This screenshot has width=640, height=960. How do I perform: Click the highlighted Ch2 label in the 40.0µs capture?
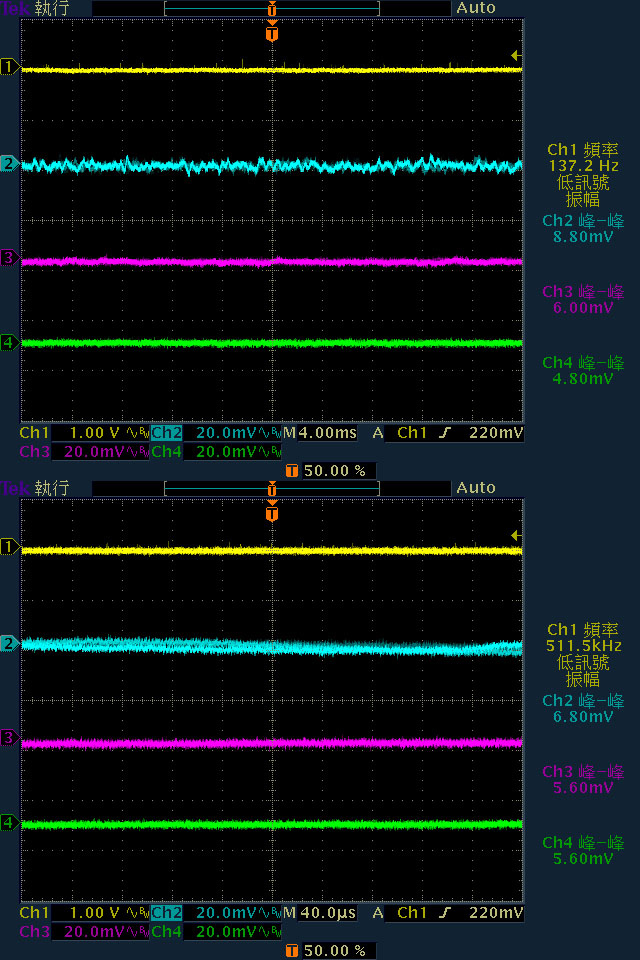167,913
